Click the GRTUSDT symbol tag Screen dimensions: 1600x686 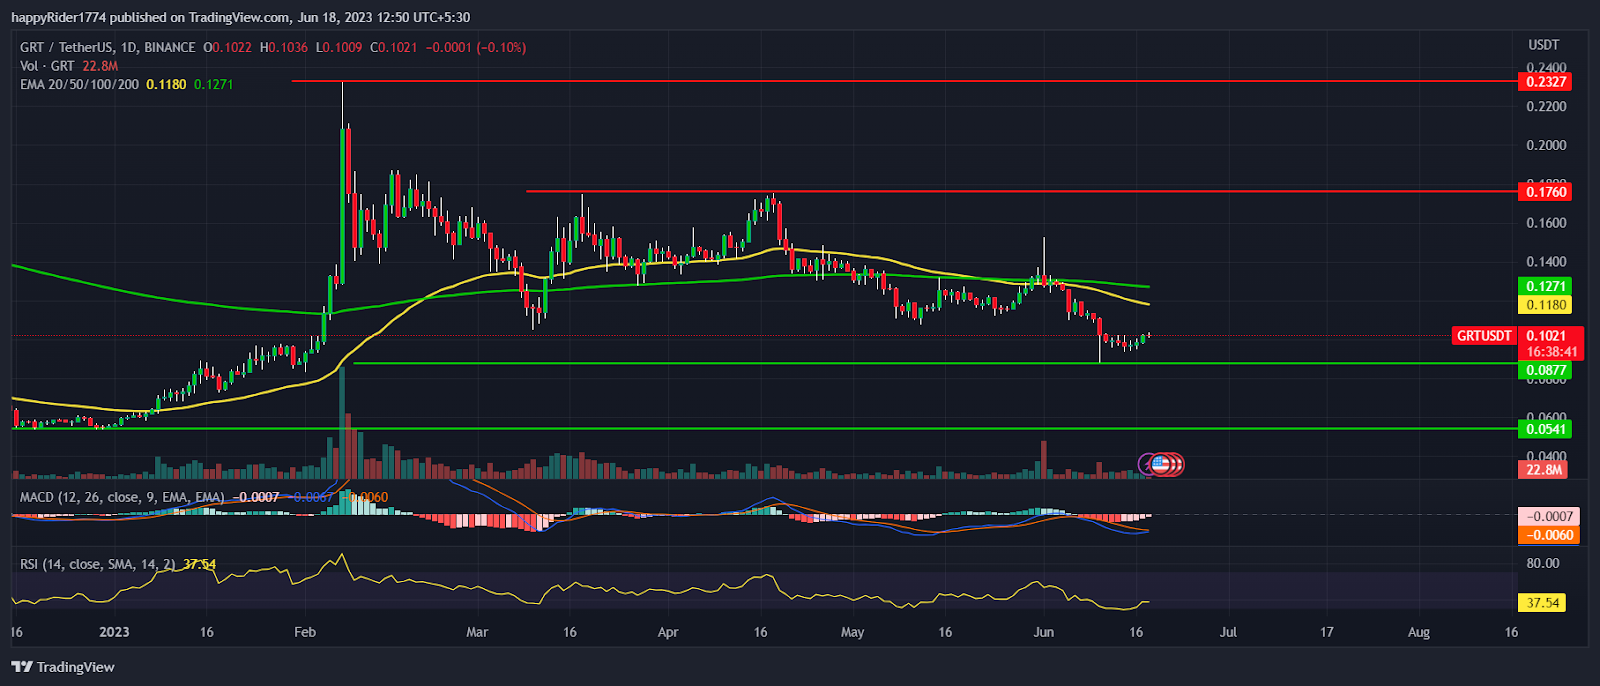1484,336
